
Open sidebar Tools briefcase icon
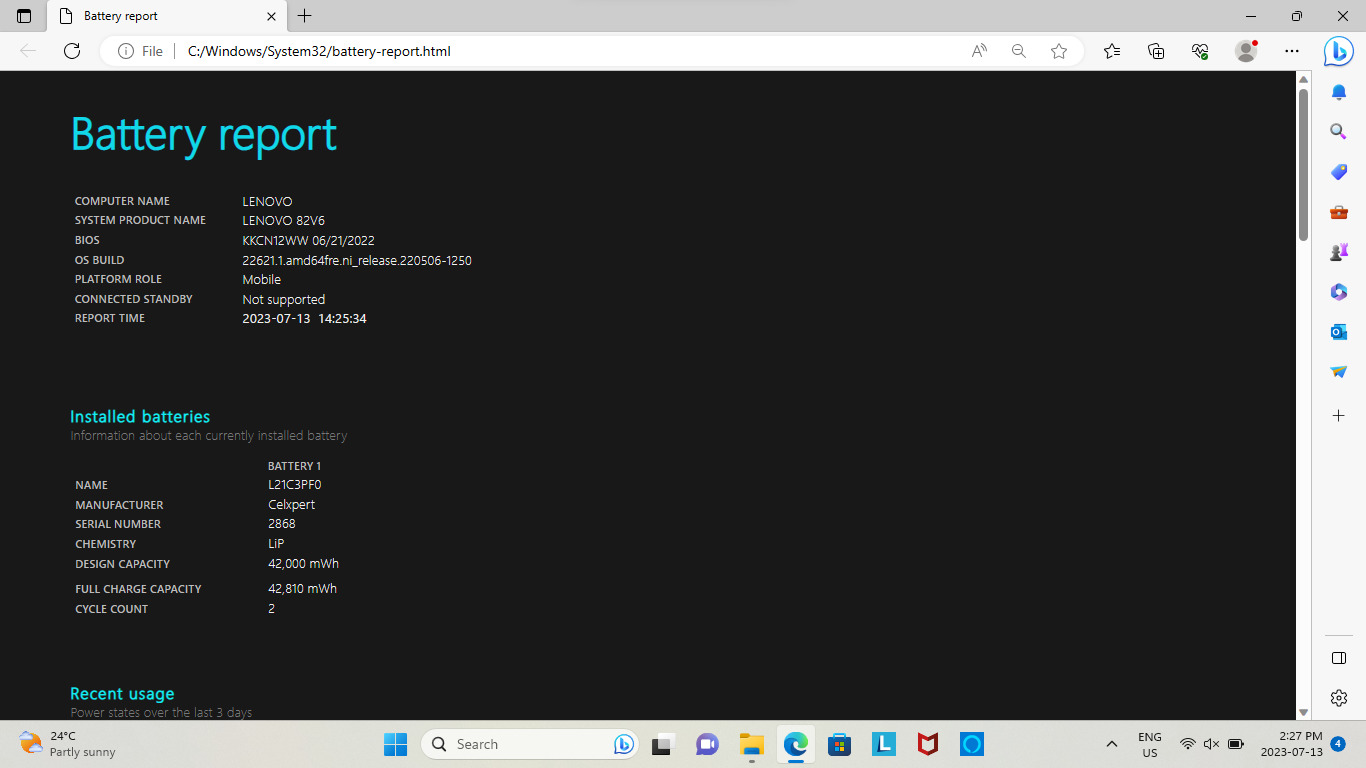(1339, 212)
